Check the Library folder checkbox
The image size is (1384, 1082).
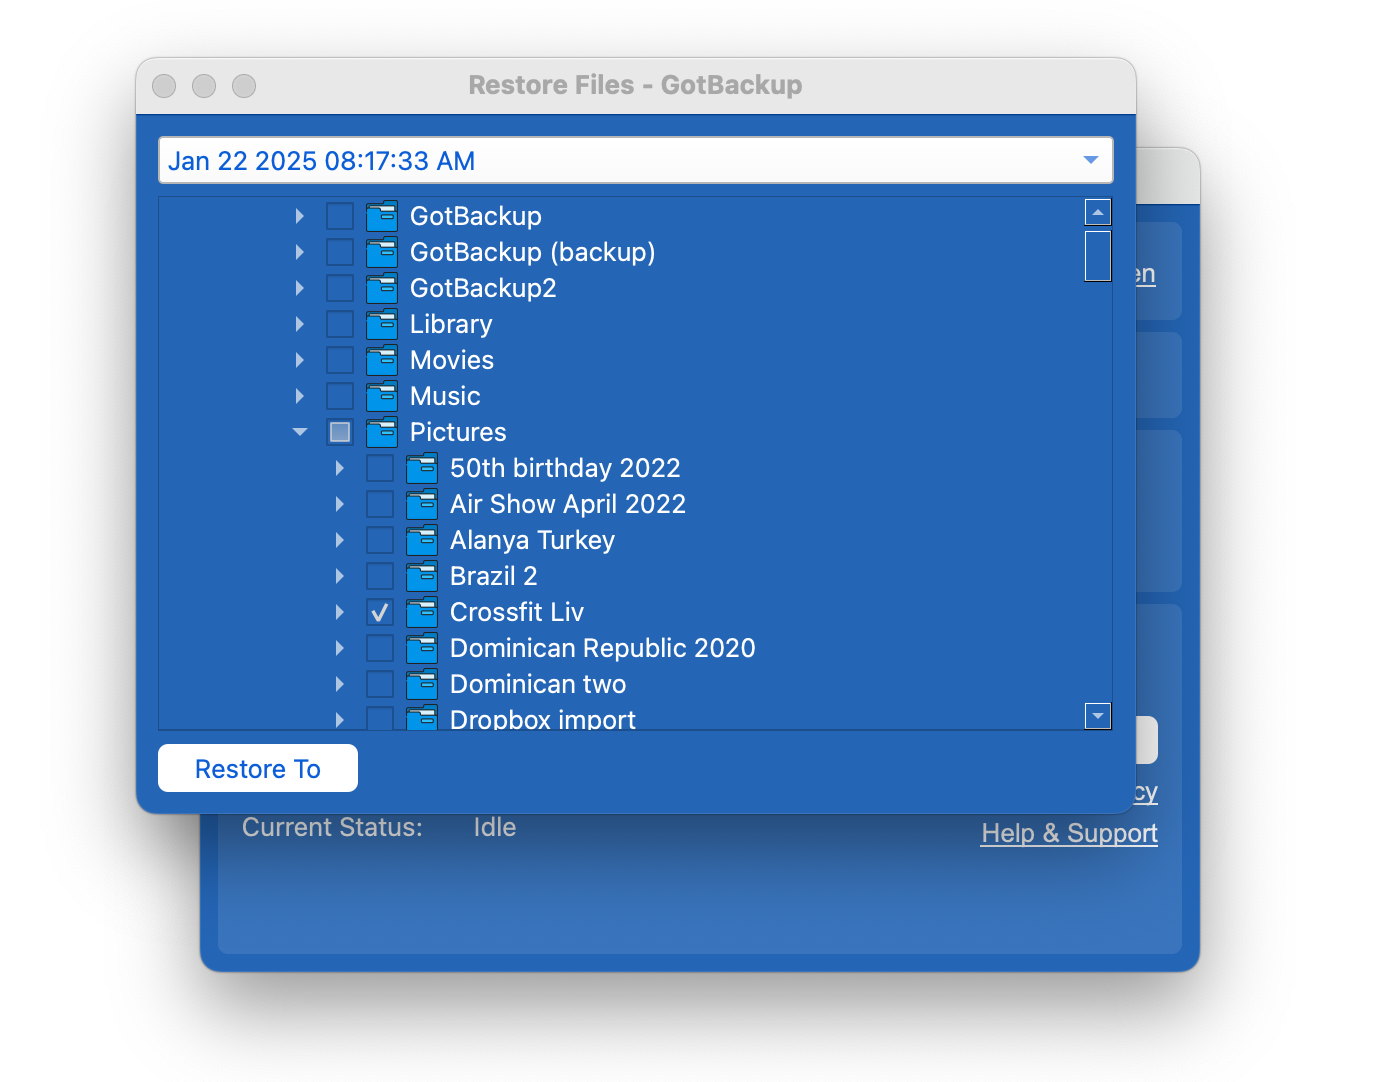pyautogui.click(x=340, y=324)
